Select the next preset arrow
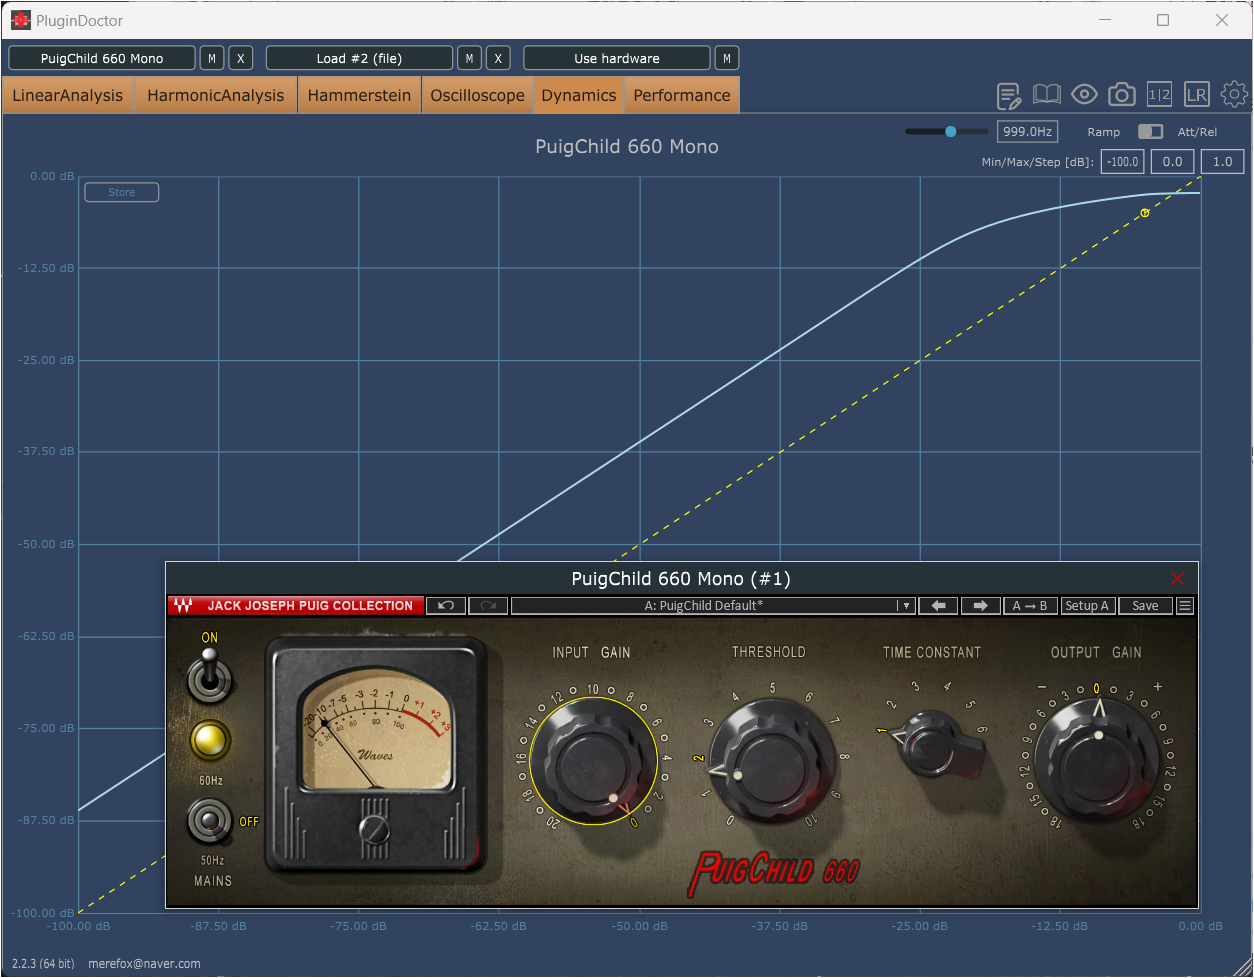Viewport: 1254px width, 978px height. (x=980, y=606)
